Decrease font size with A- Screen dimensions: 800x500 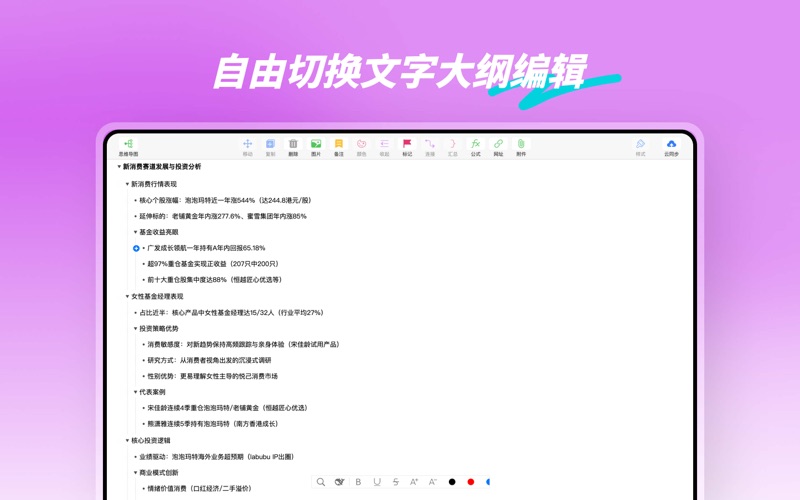(x=433, y=482)
